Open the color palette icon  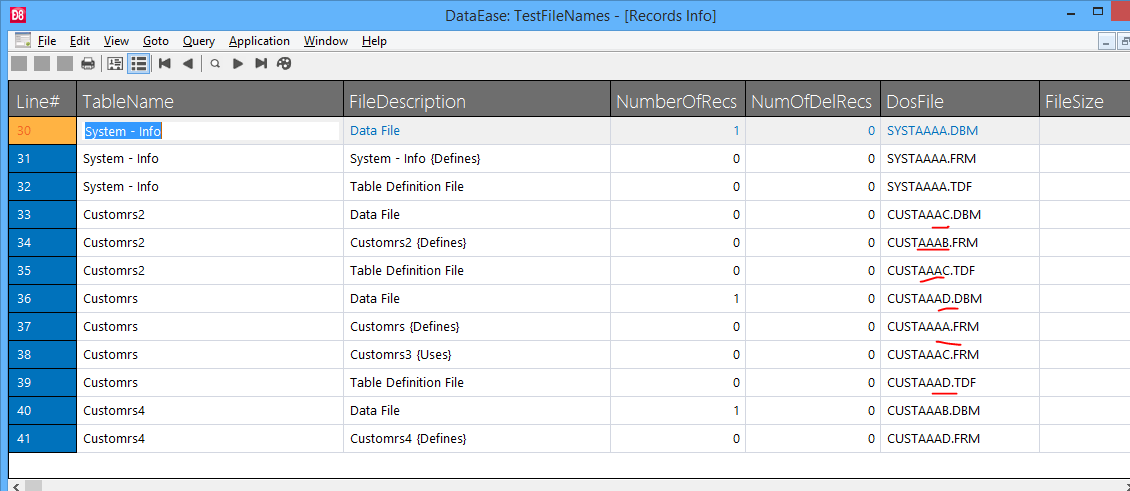(x=284, y=64)
